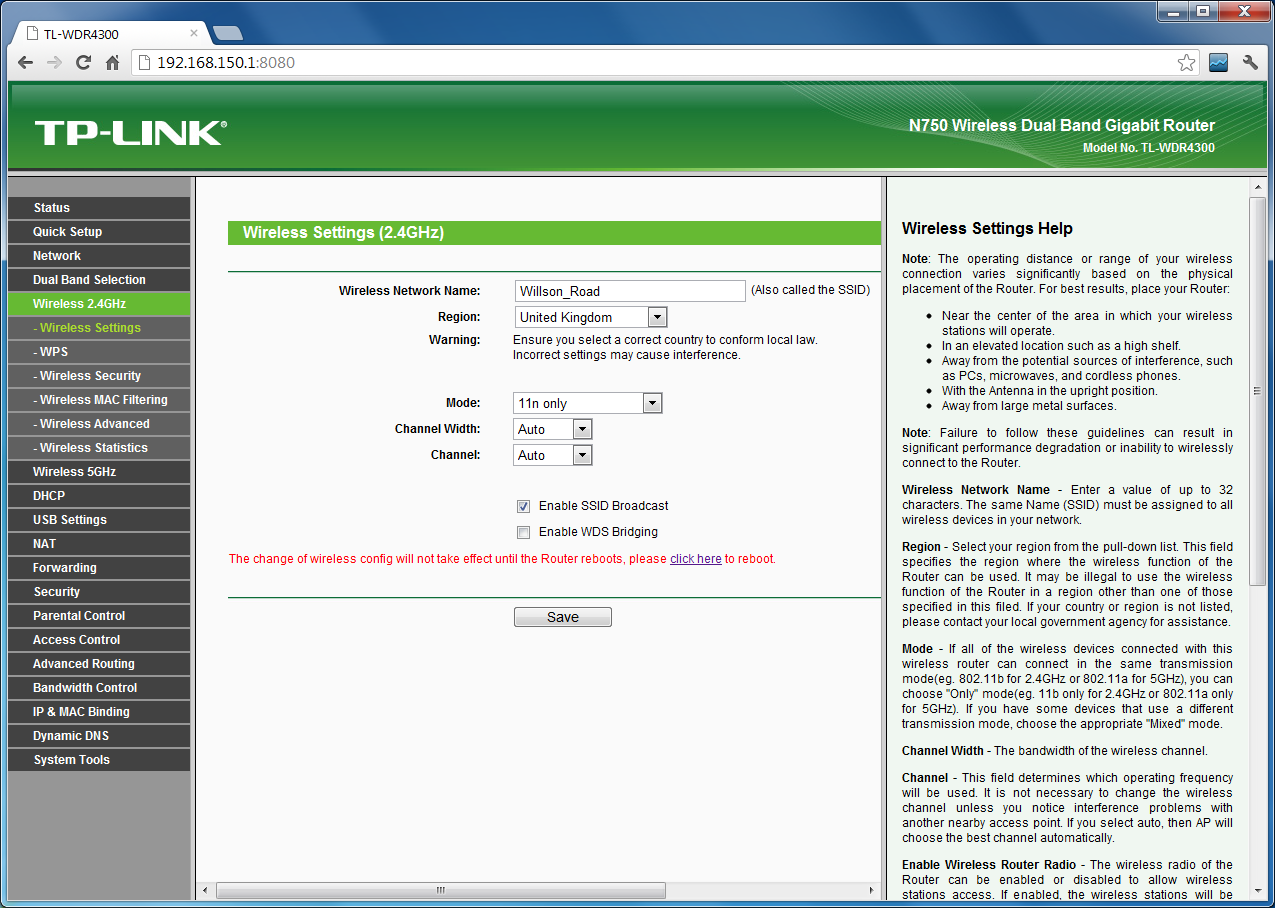Open Wireless MAC Filtering

98,400
